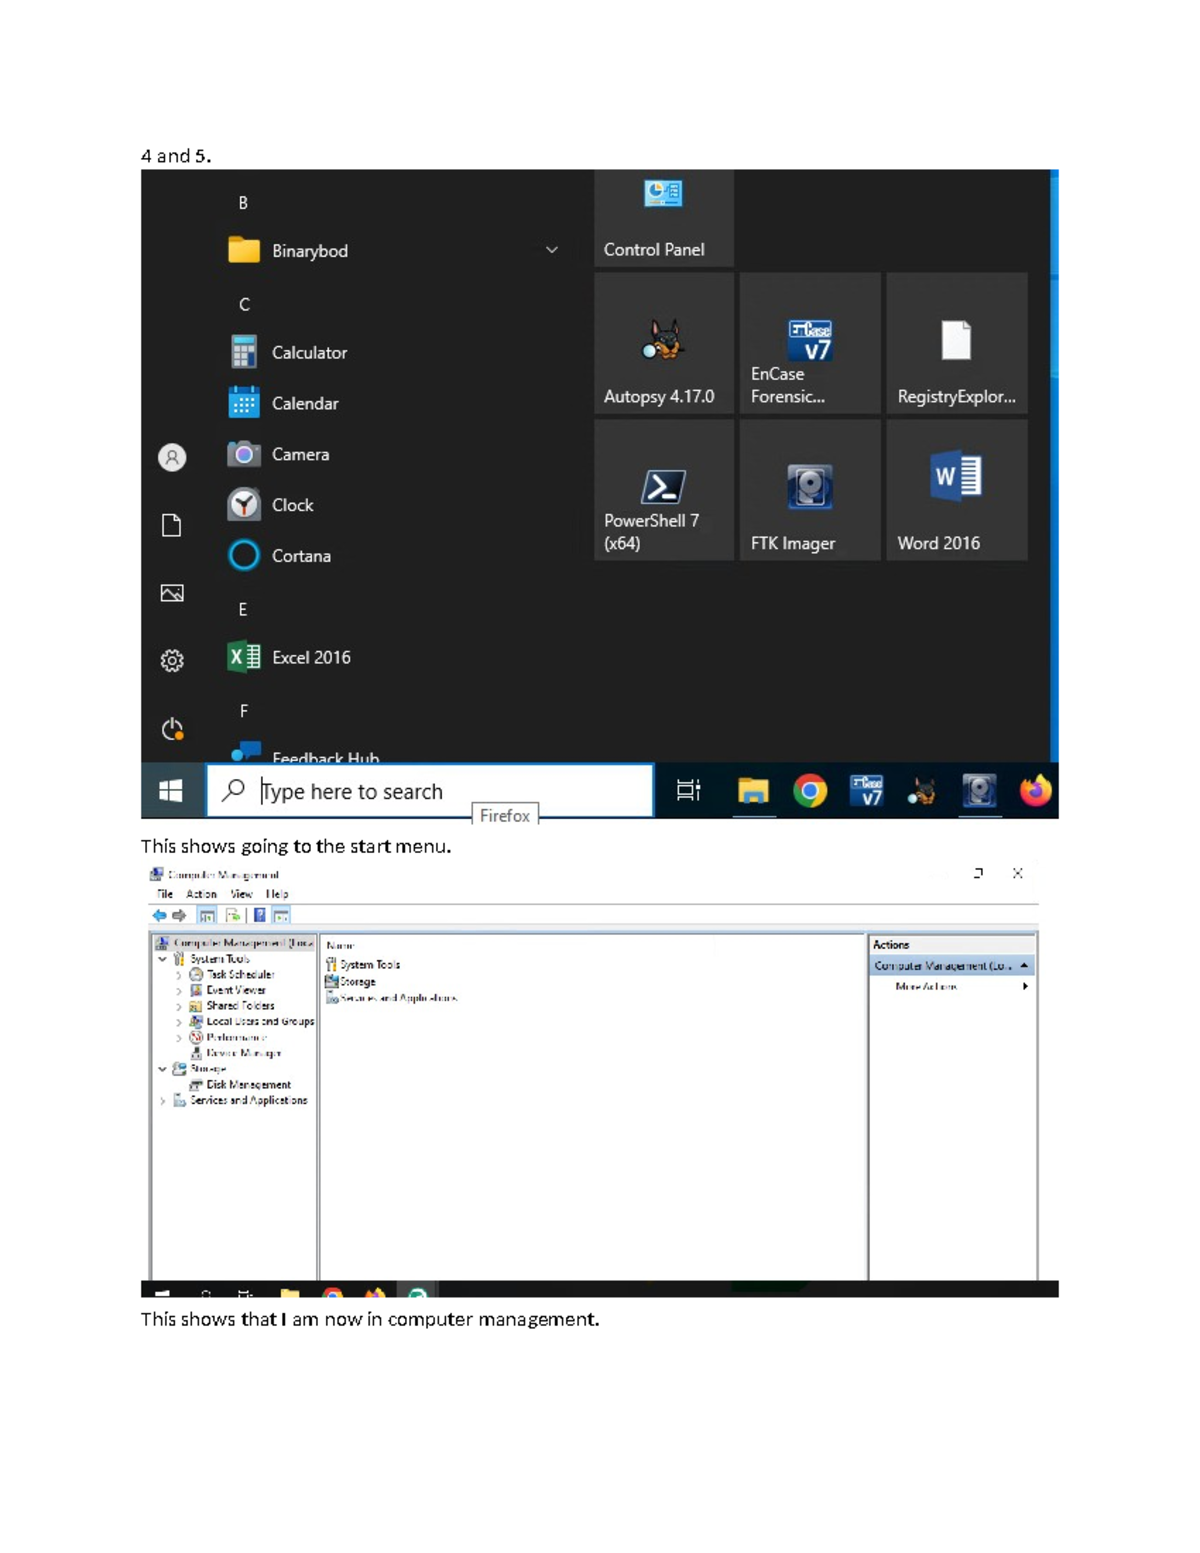Click the Name column header
This screenshot has width=1200, height=1553.
click(x=341, y=945)
